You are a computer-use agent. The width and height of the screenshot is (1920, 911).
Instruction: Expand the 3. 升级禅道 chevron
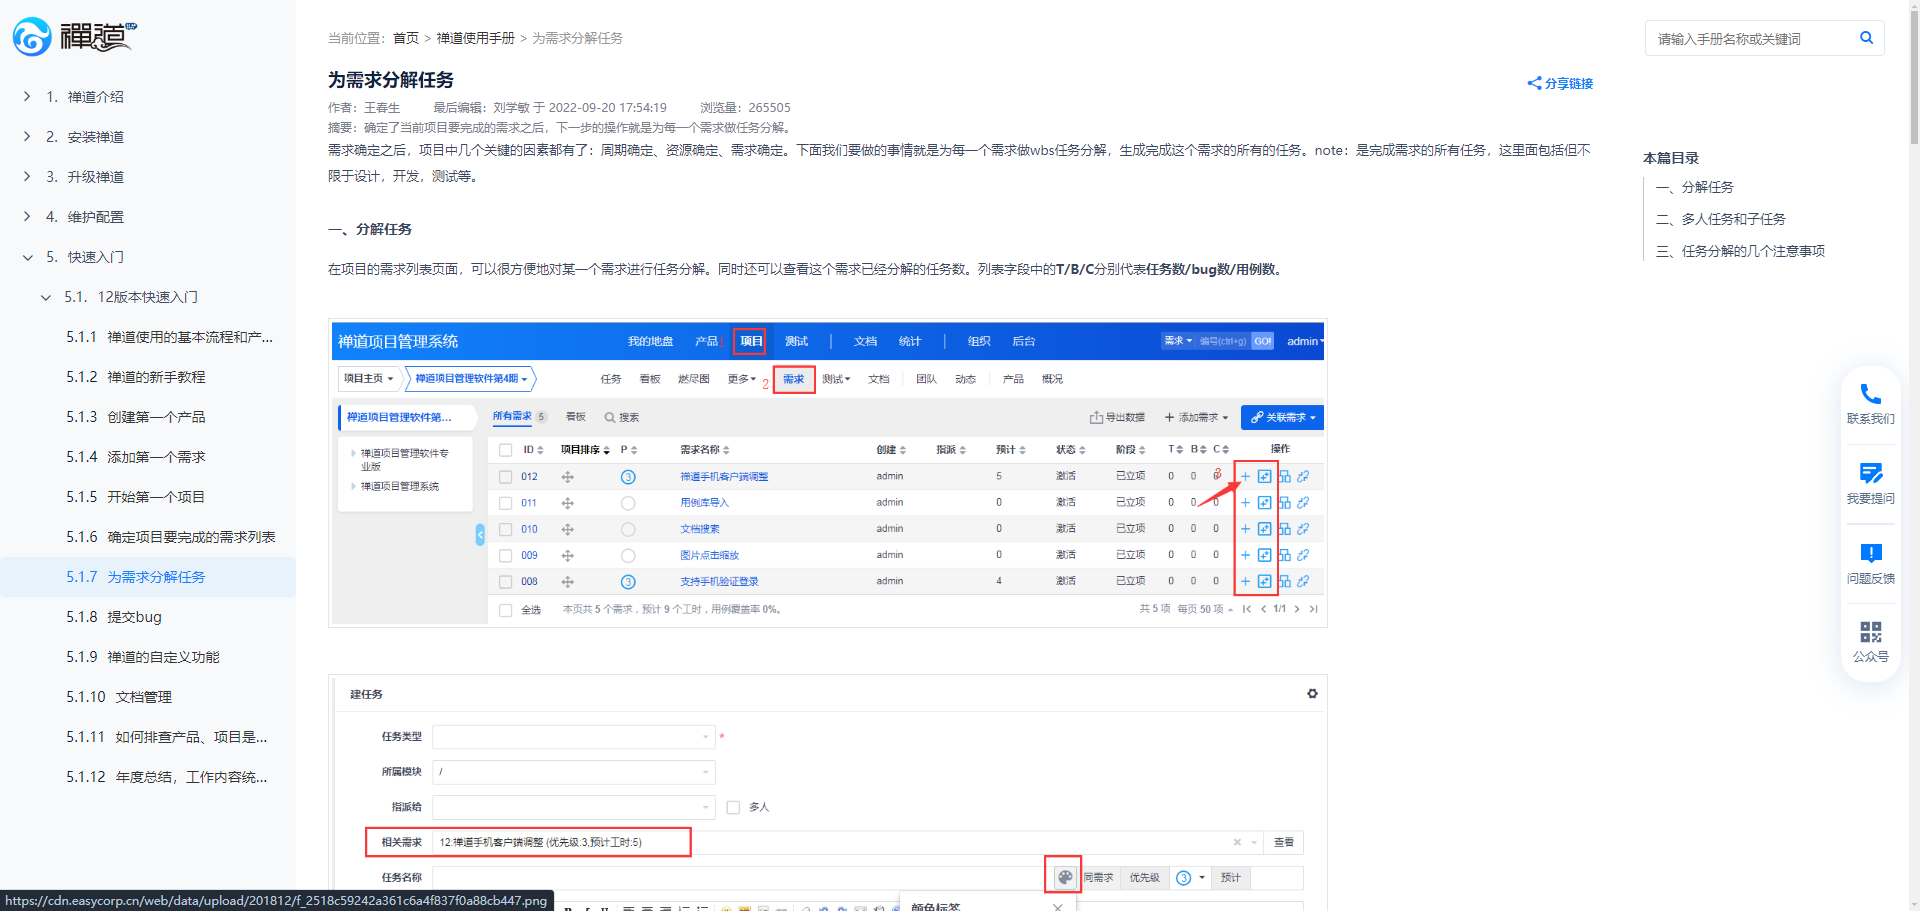(27, 176)
